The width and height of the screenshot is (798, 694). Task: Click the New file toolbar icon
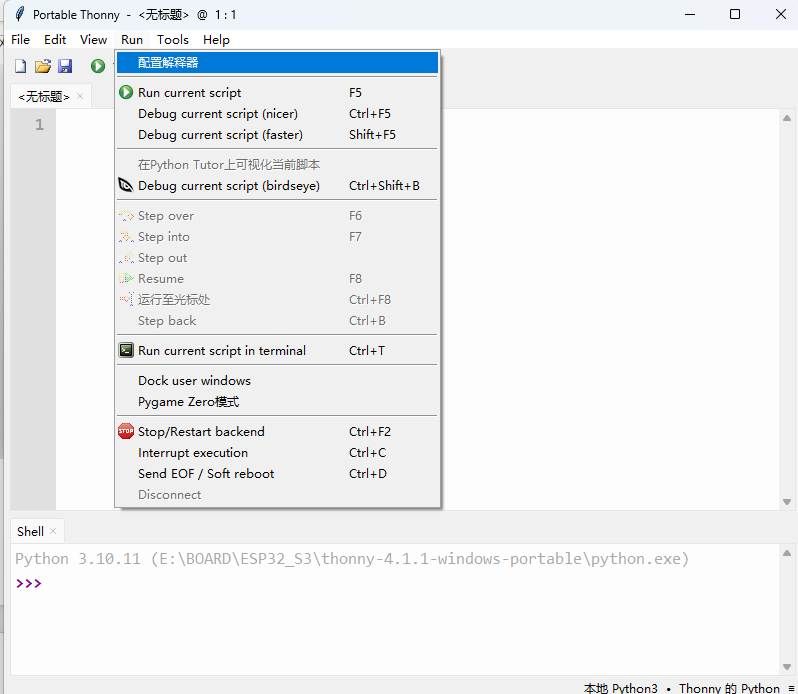[20, 66]
